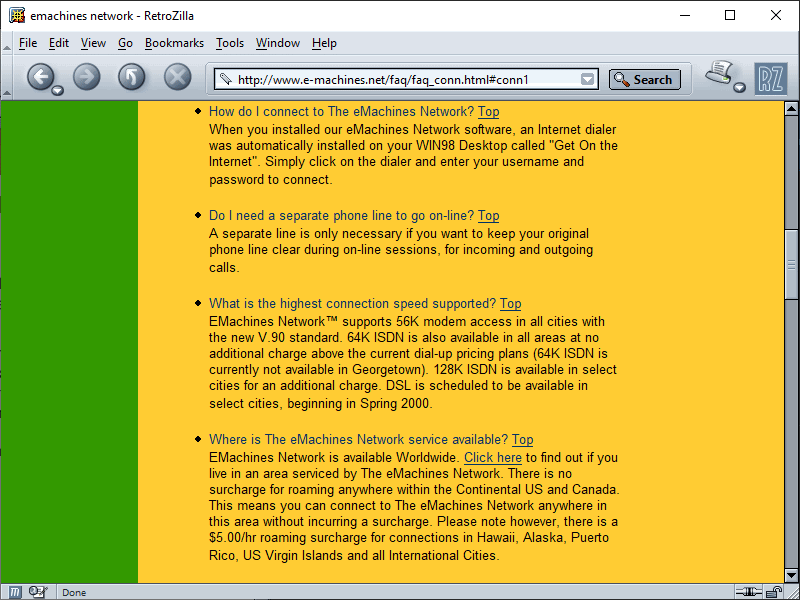Viewport: 800px width, 600px height.
Task: Click the Stop loading button
Action: point(177,77)
